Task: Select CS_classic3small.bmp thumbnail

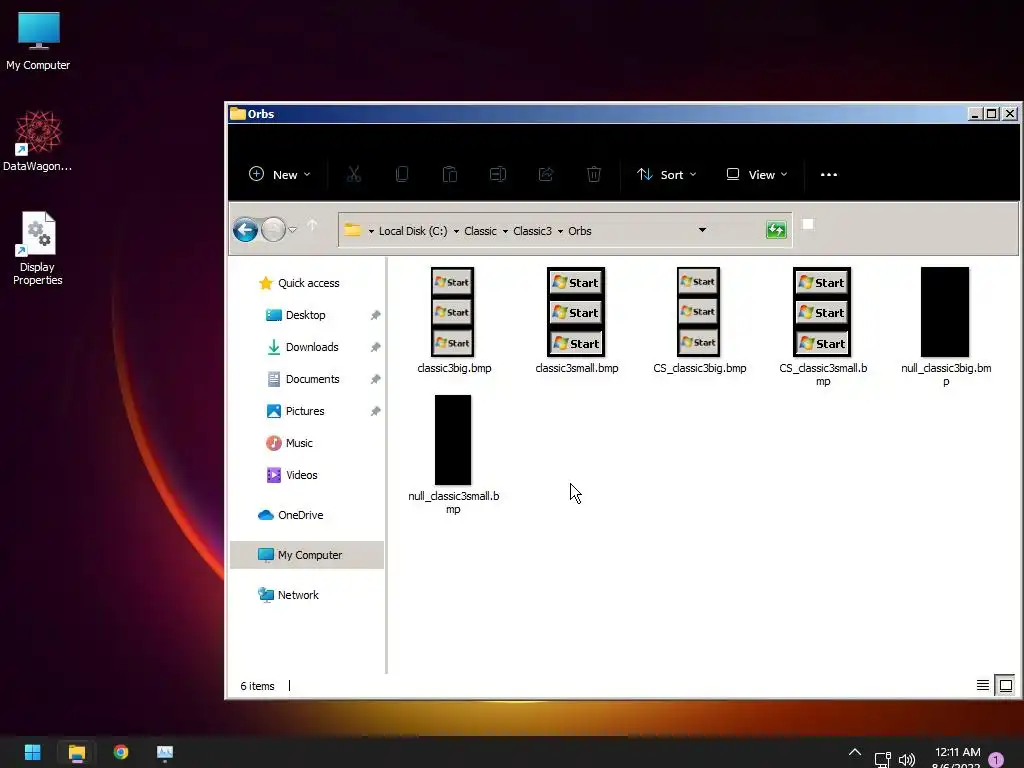Action: pyautogui.click(x=822, y=312)
